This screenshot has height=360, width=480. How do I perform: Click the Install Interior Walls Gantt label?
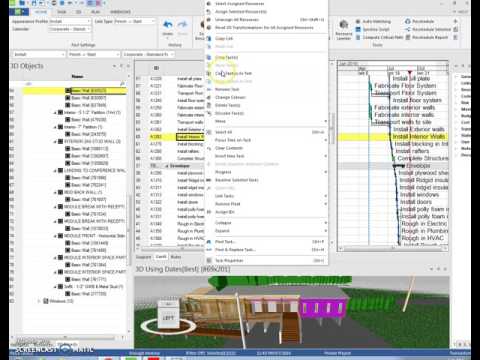click(x=419, y=137)
